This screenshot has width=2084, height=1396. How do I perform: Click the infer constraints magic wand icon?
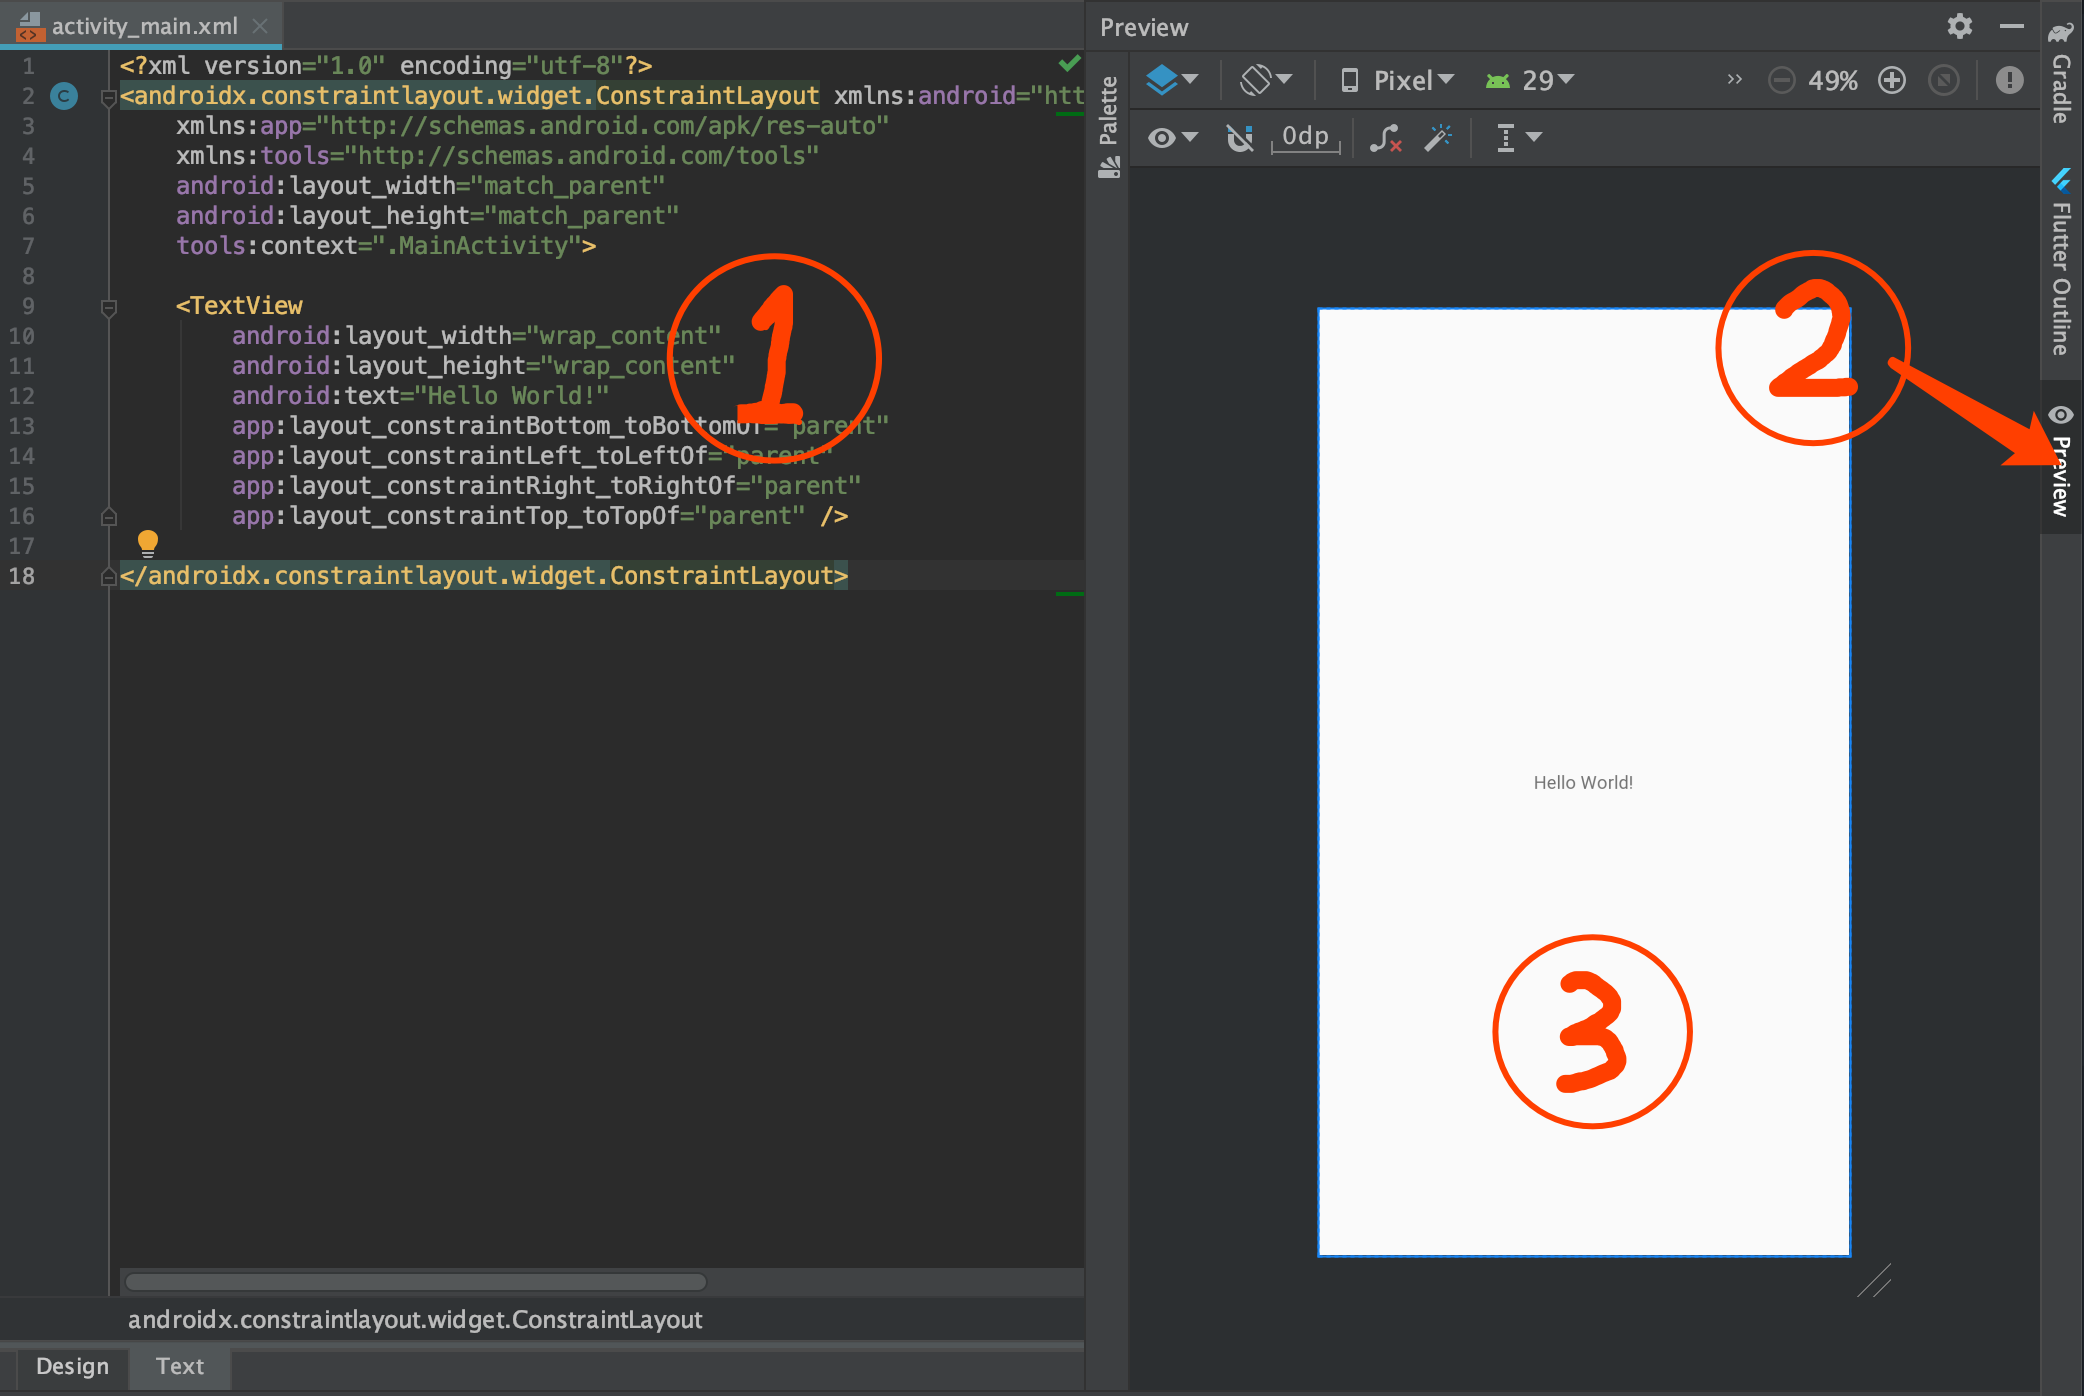coord(1438,137)
